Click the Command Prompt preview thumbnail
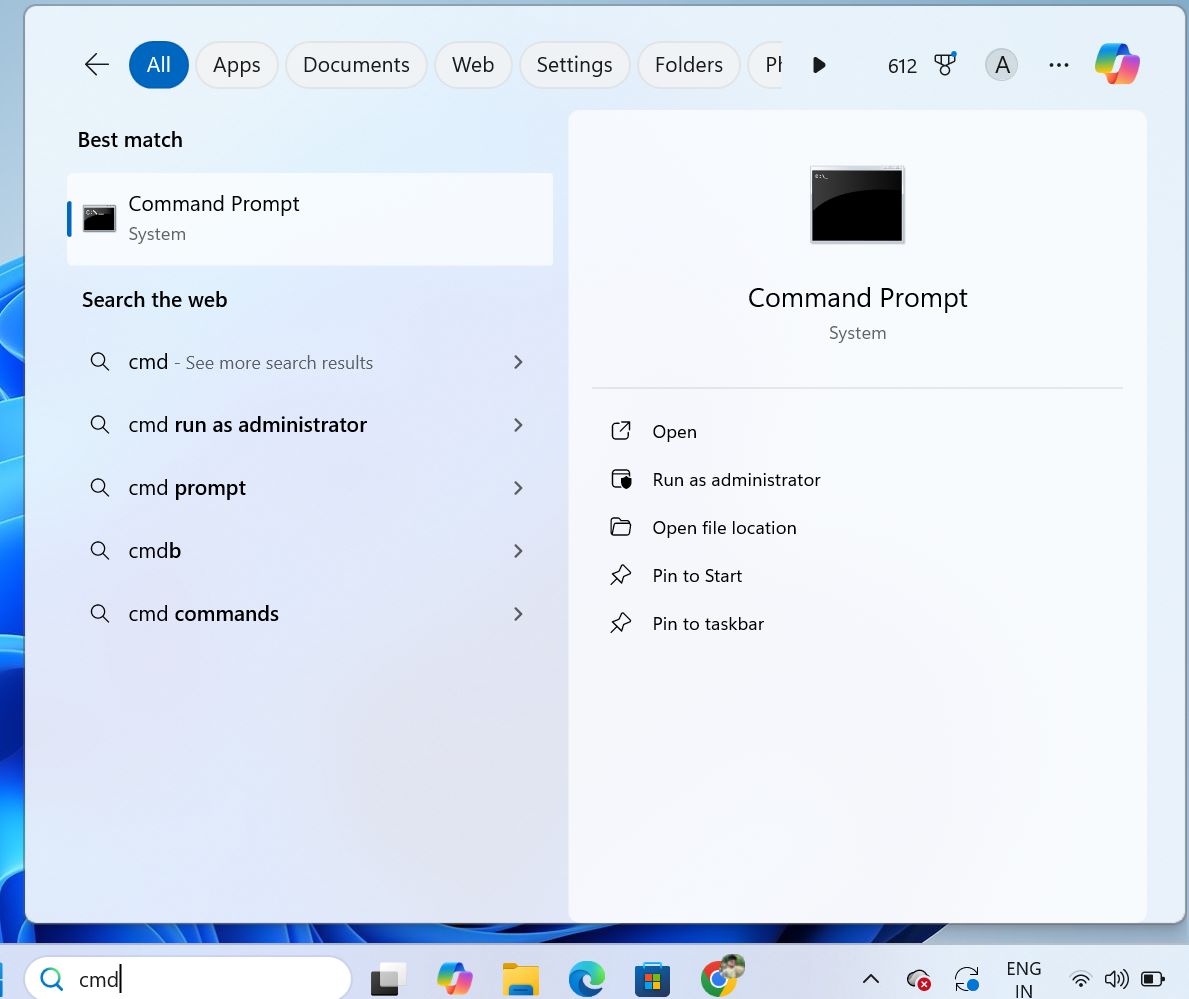 pyautogui.click(x=856, y=203)
